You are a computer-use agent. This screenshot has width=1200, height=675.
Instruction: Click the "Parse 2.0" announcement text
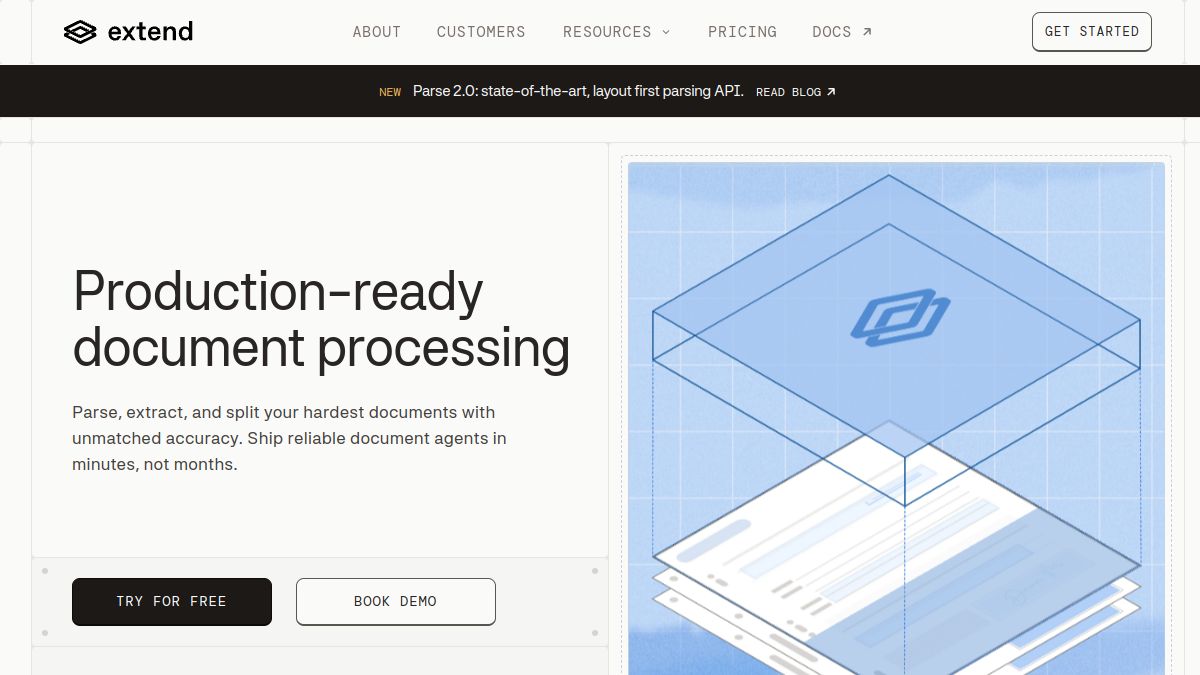[x=578, y=91]
